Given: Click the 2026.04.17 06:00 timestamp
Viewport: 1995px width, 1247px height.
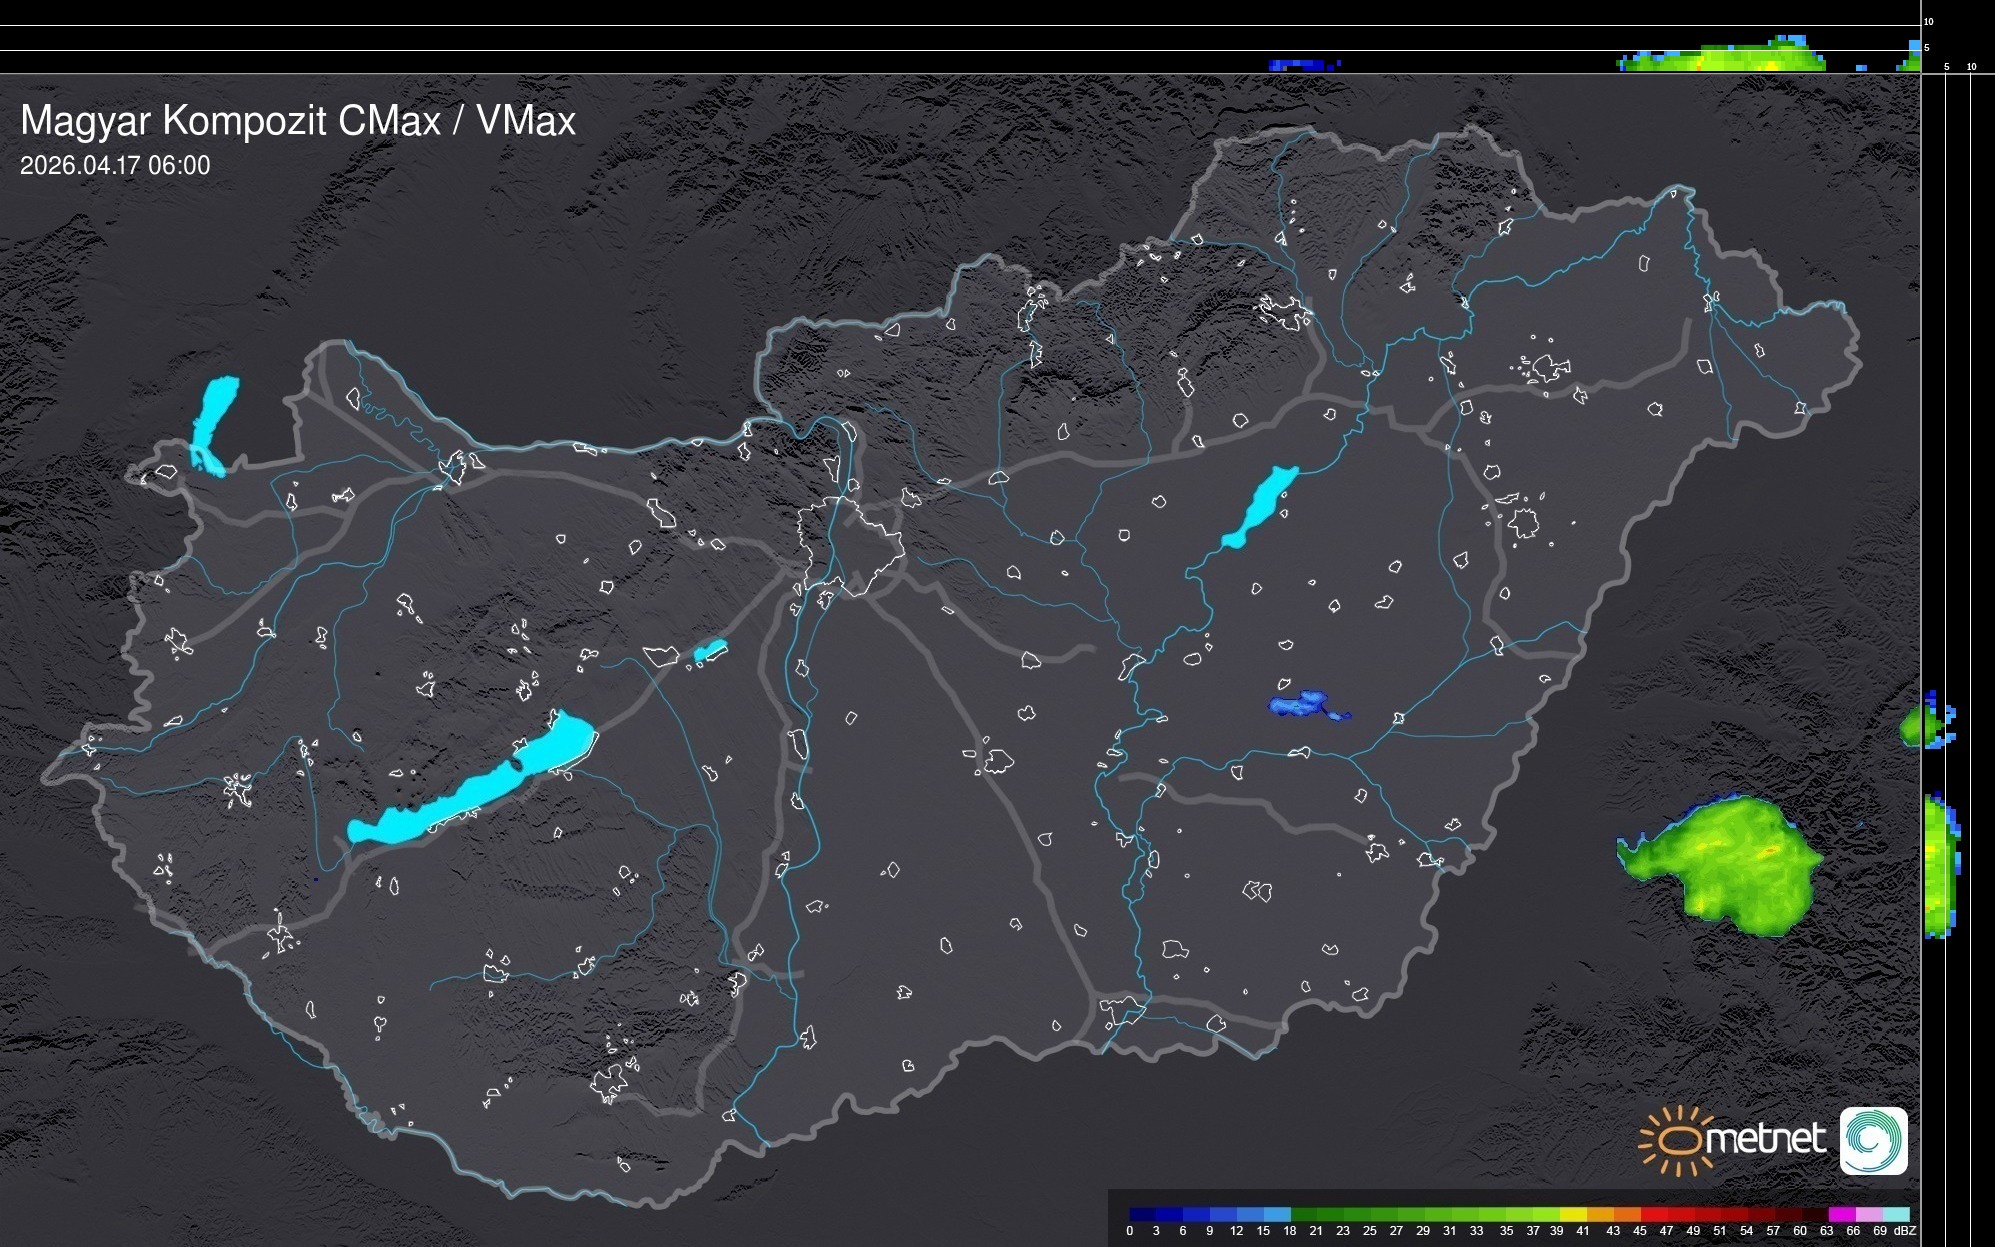Looking at the screenshot, I should click(115, 166).
